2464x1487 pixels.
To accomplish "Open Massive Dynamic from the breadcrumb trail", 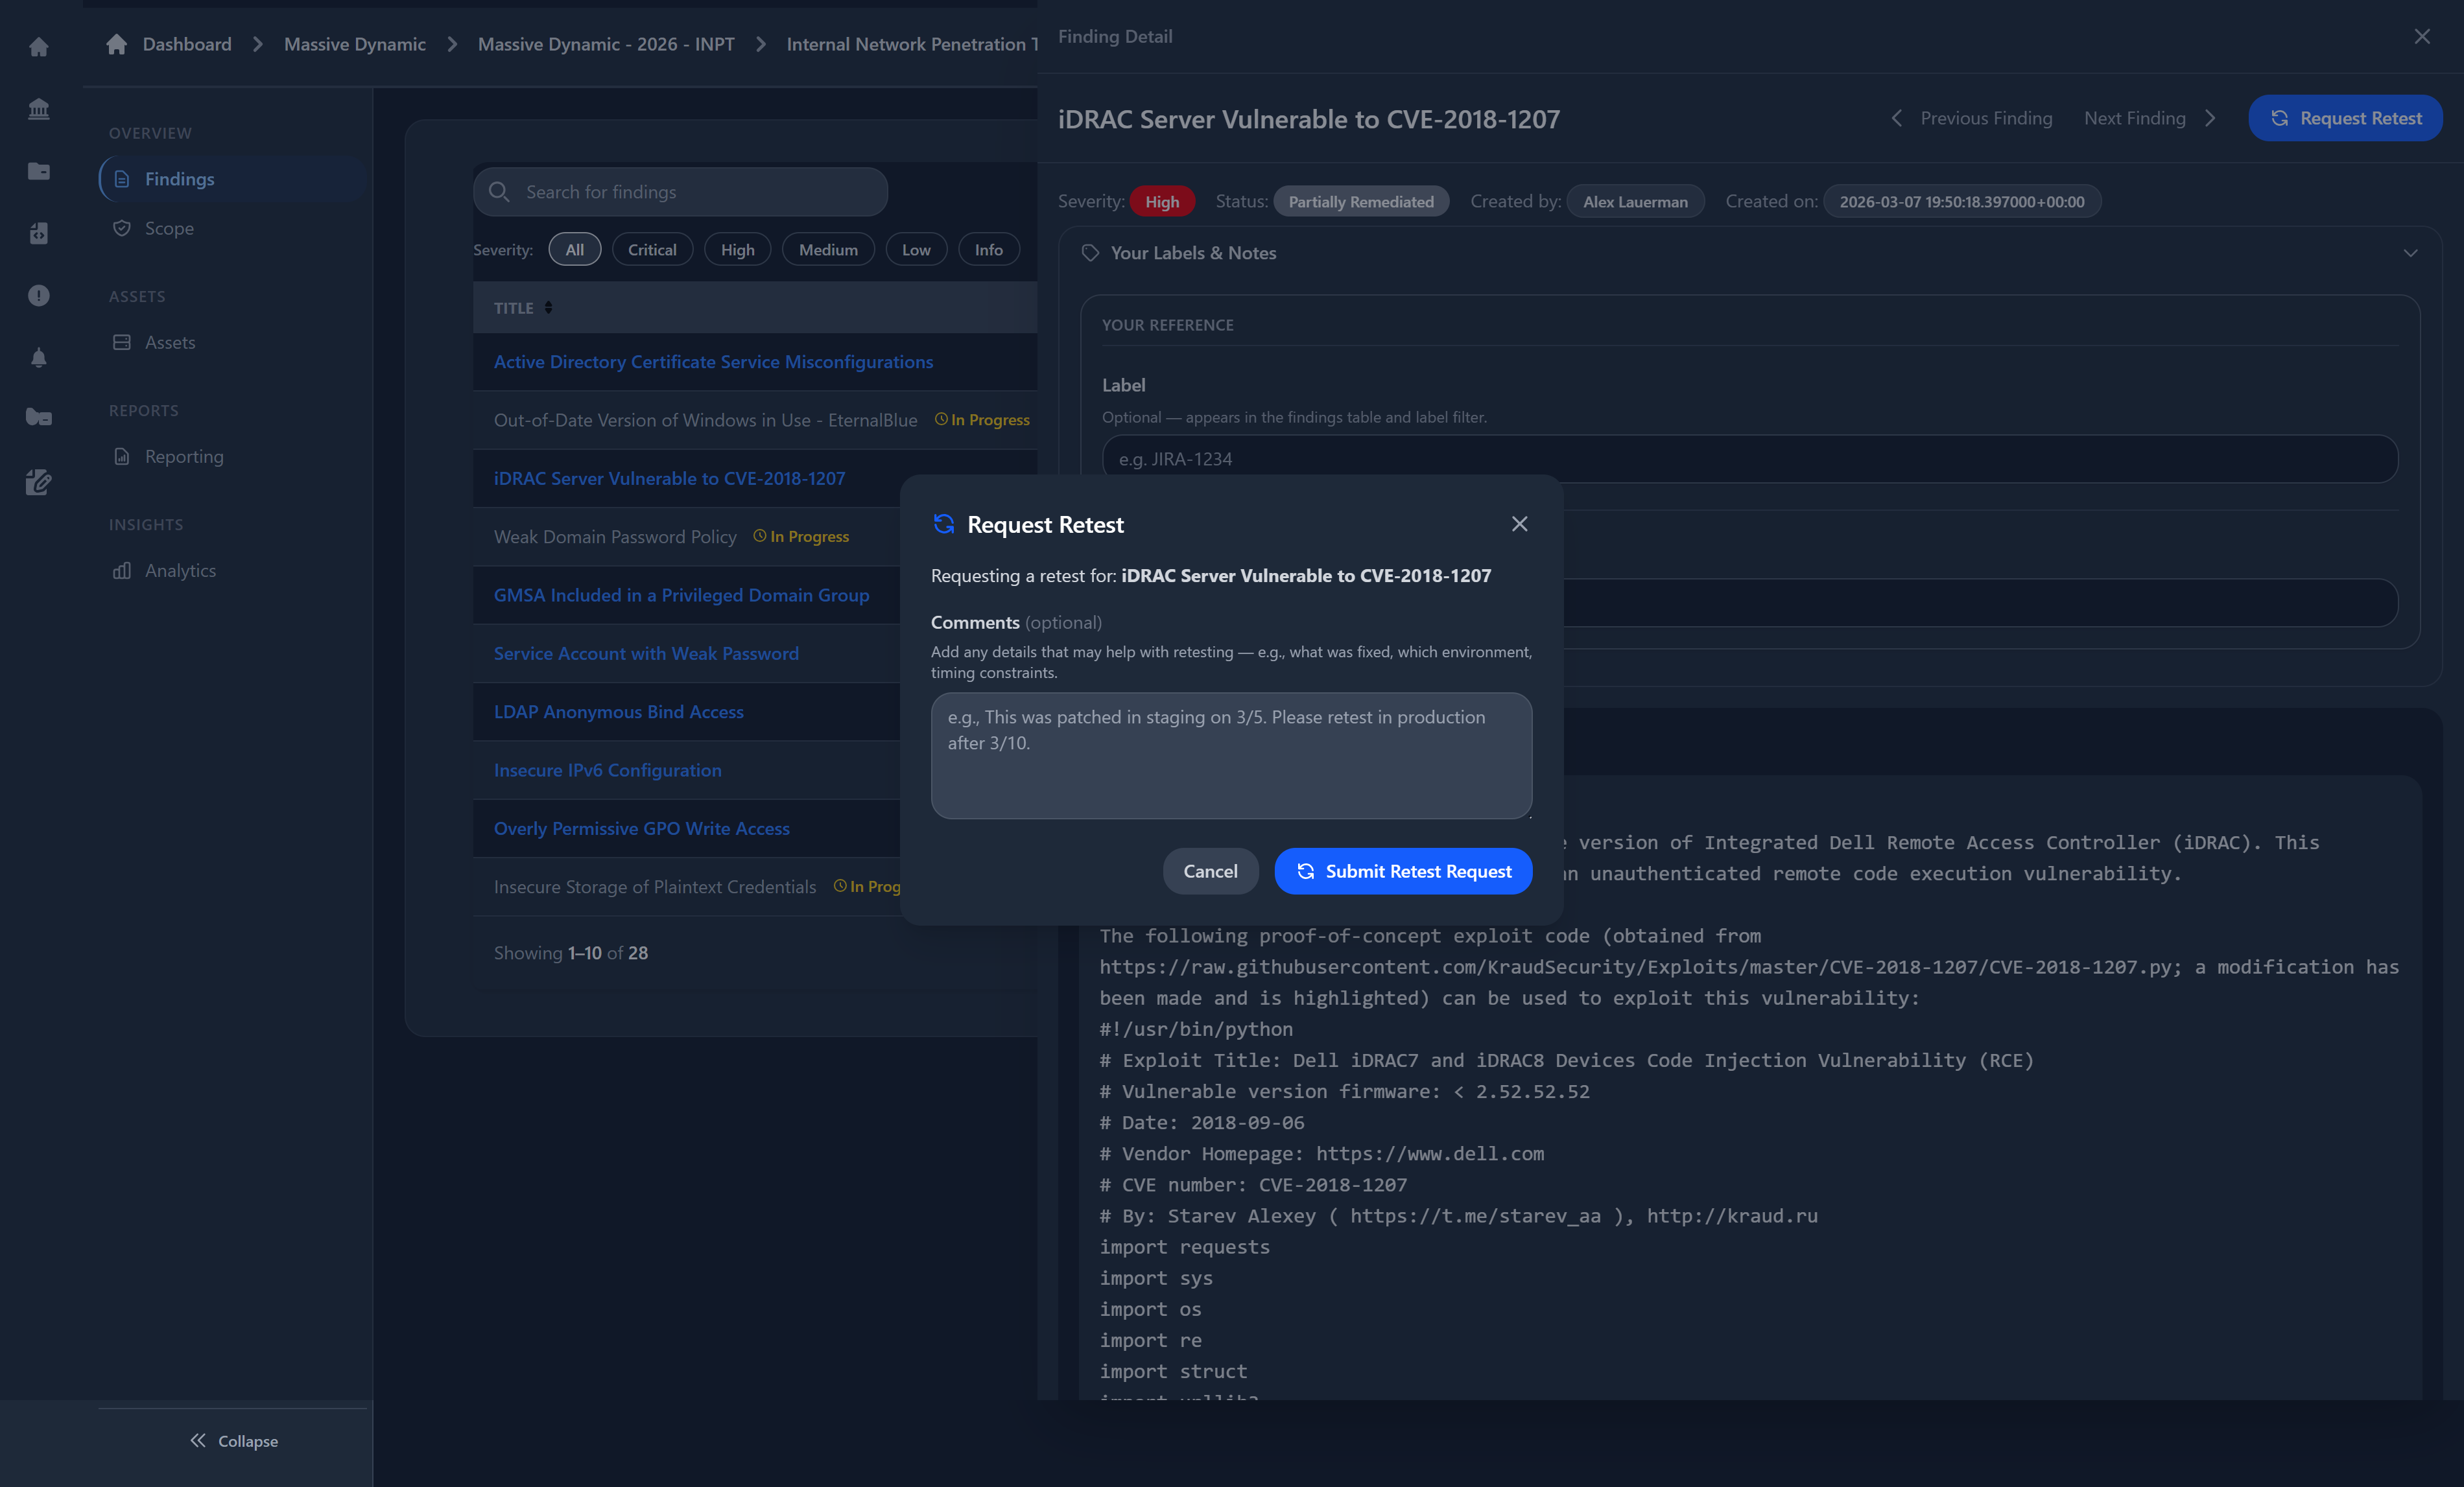I will pos(354,44).
